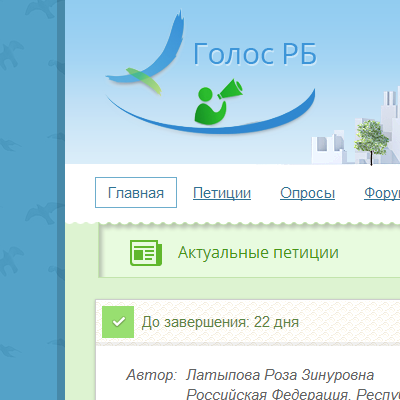Viewport: 400px width, 400px height.
Task: Click the green checkmark status icon
Action: 118,322
